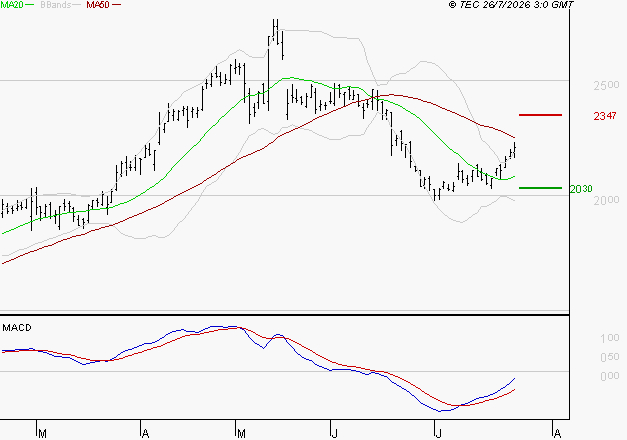The height and width of the screenshot is (440, 627).
Task: Click the first M month axis marker
Action: [42, 433]
